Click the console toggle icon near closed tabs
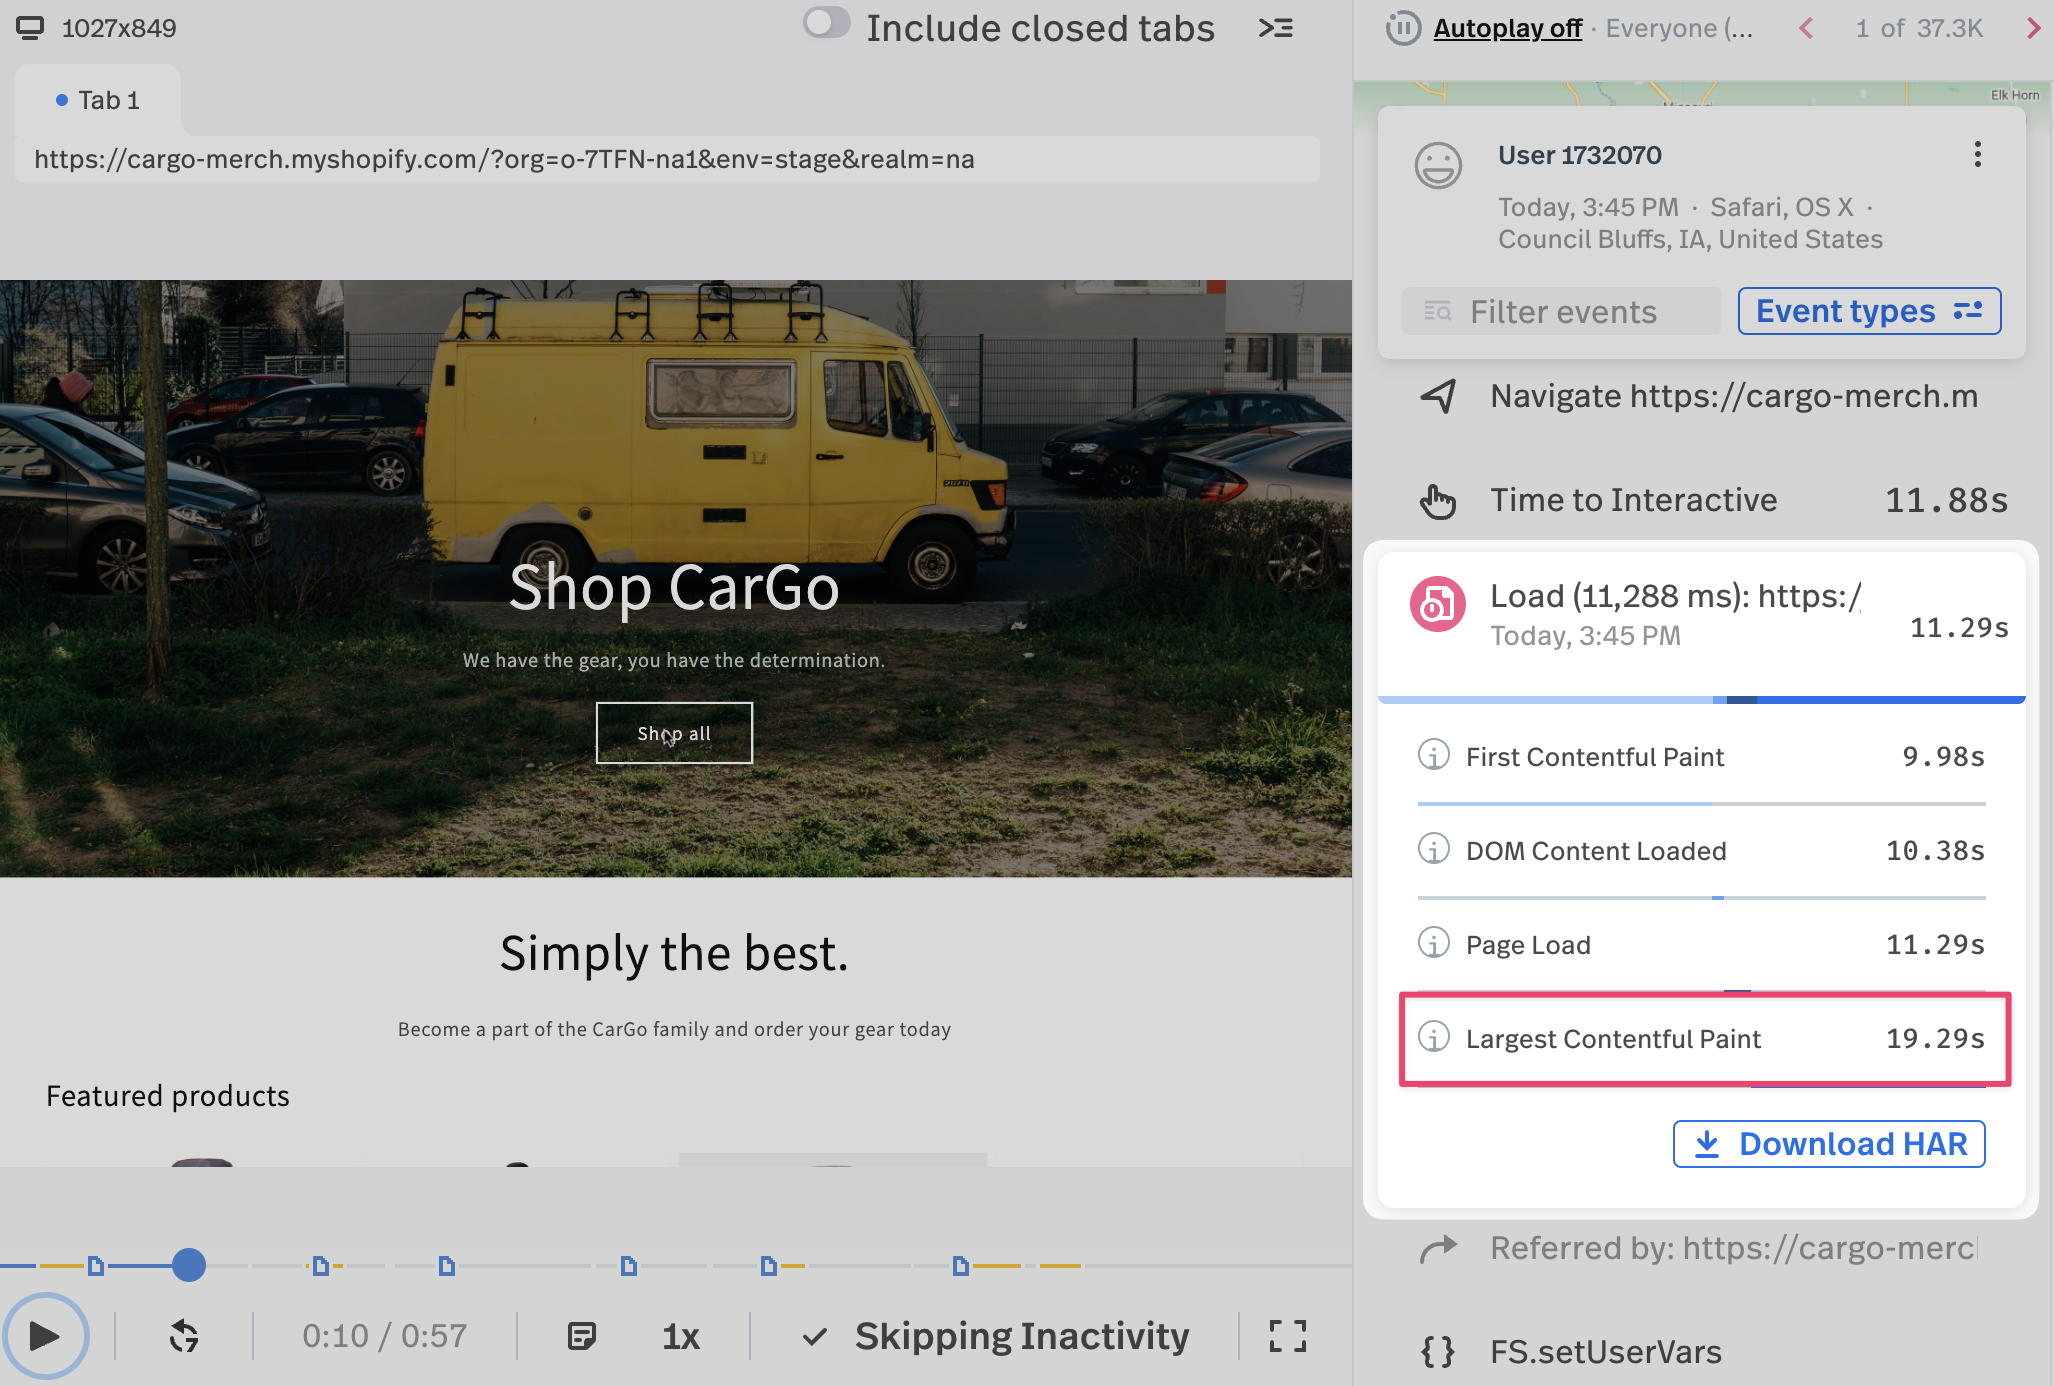This screenshot has width=2054, height=1386. (x=1276, y=28)
